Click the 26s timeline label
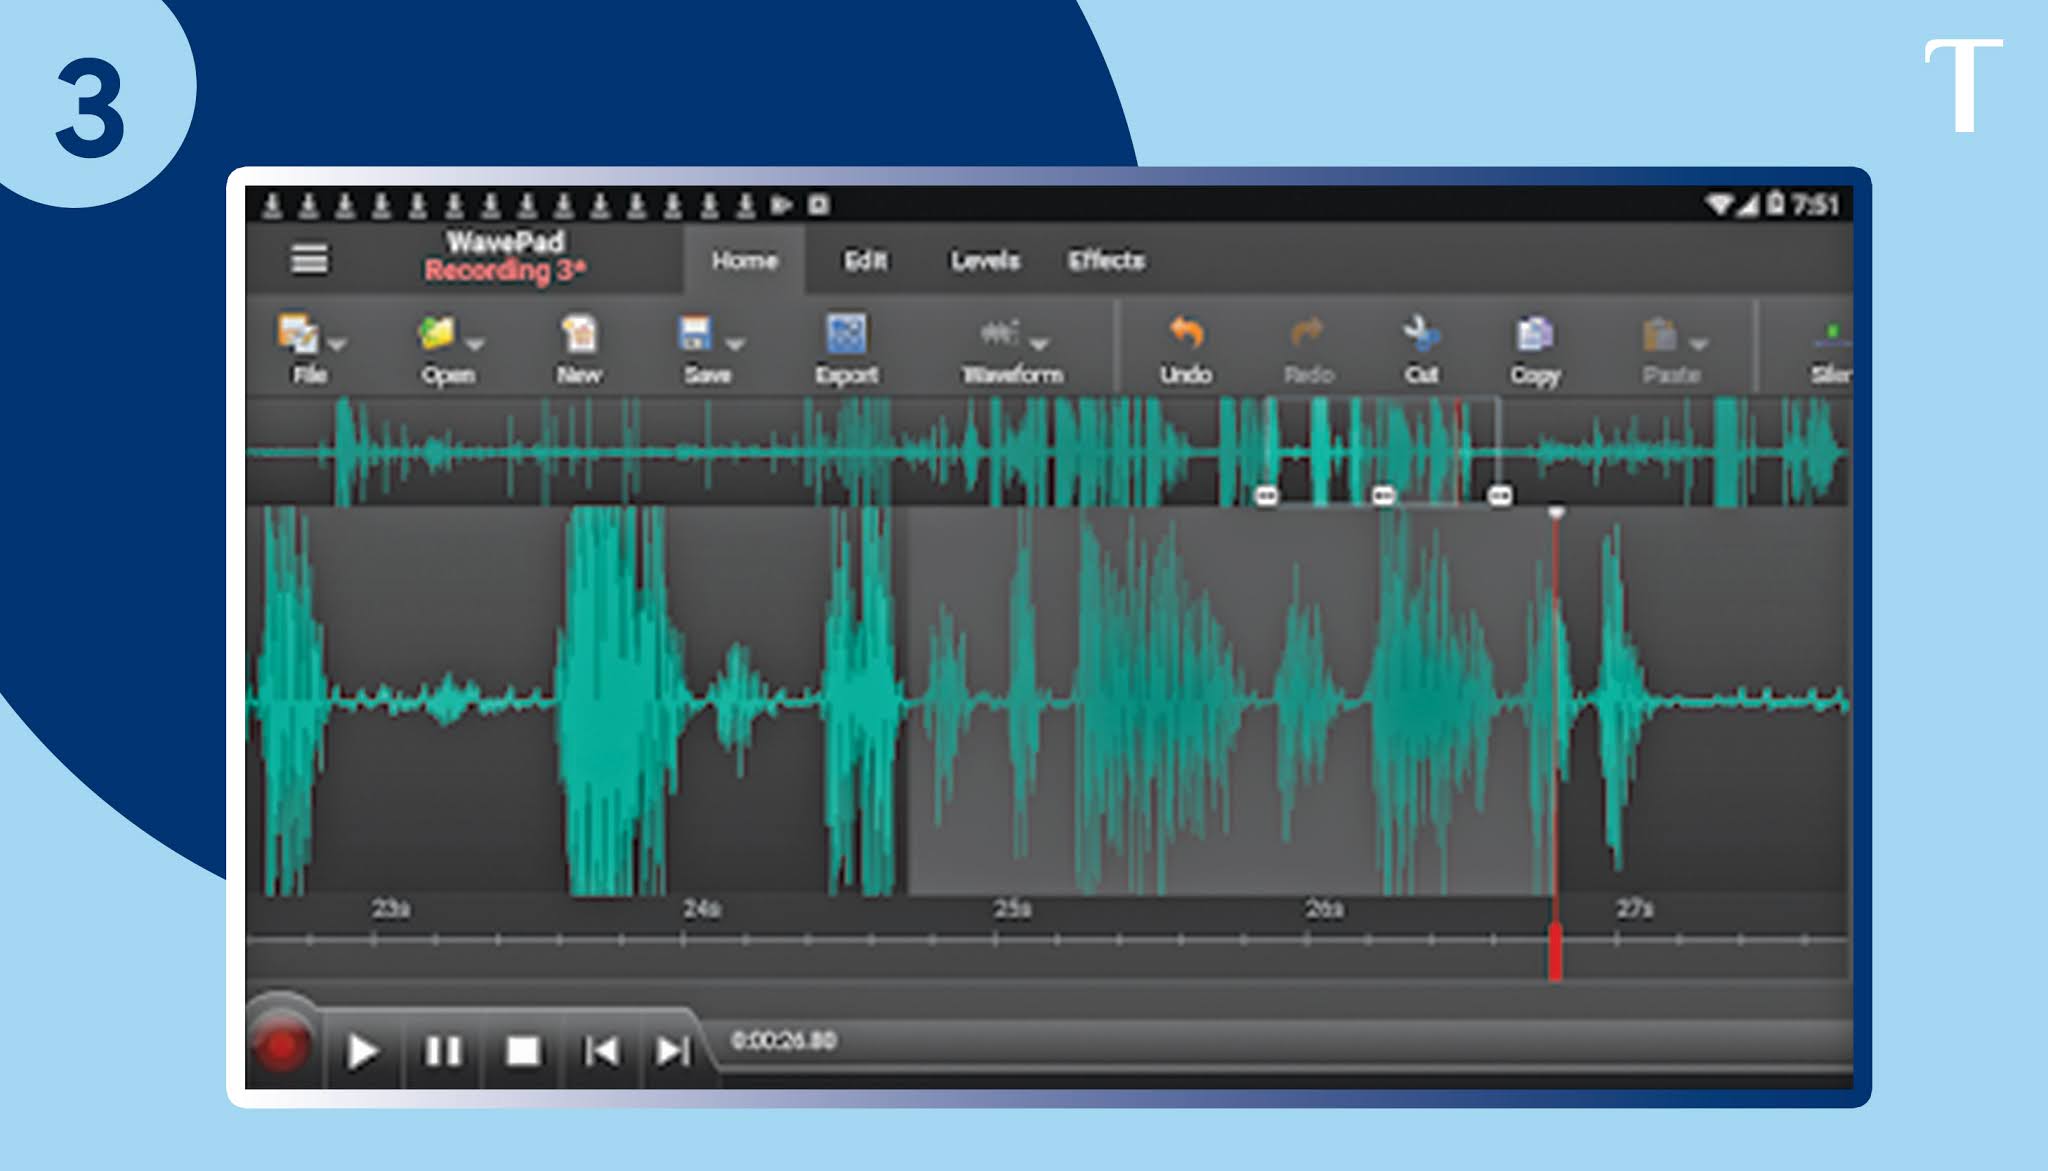This screenshot has width=2048, height=1171. coord(1324,908)
